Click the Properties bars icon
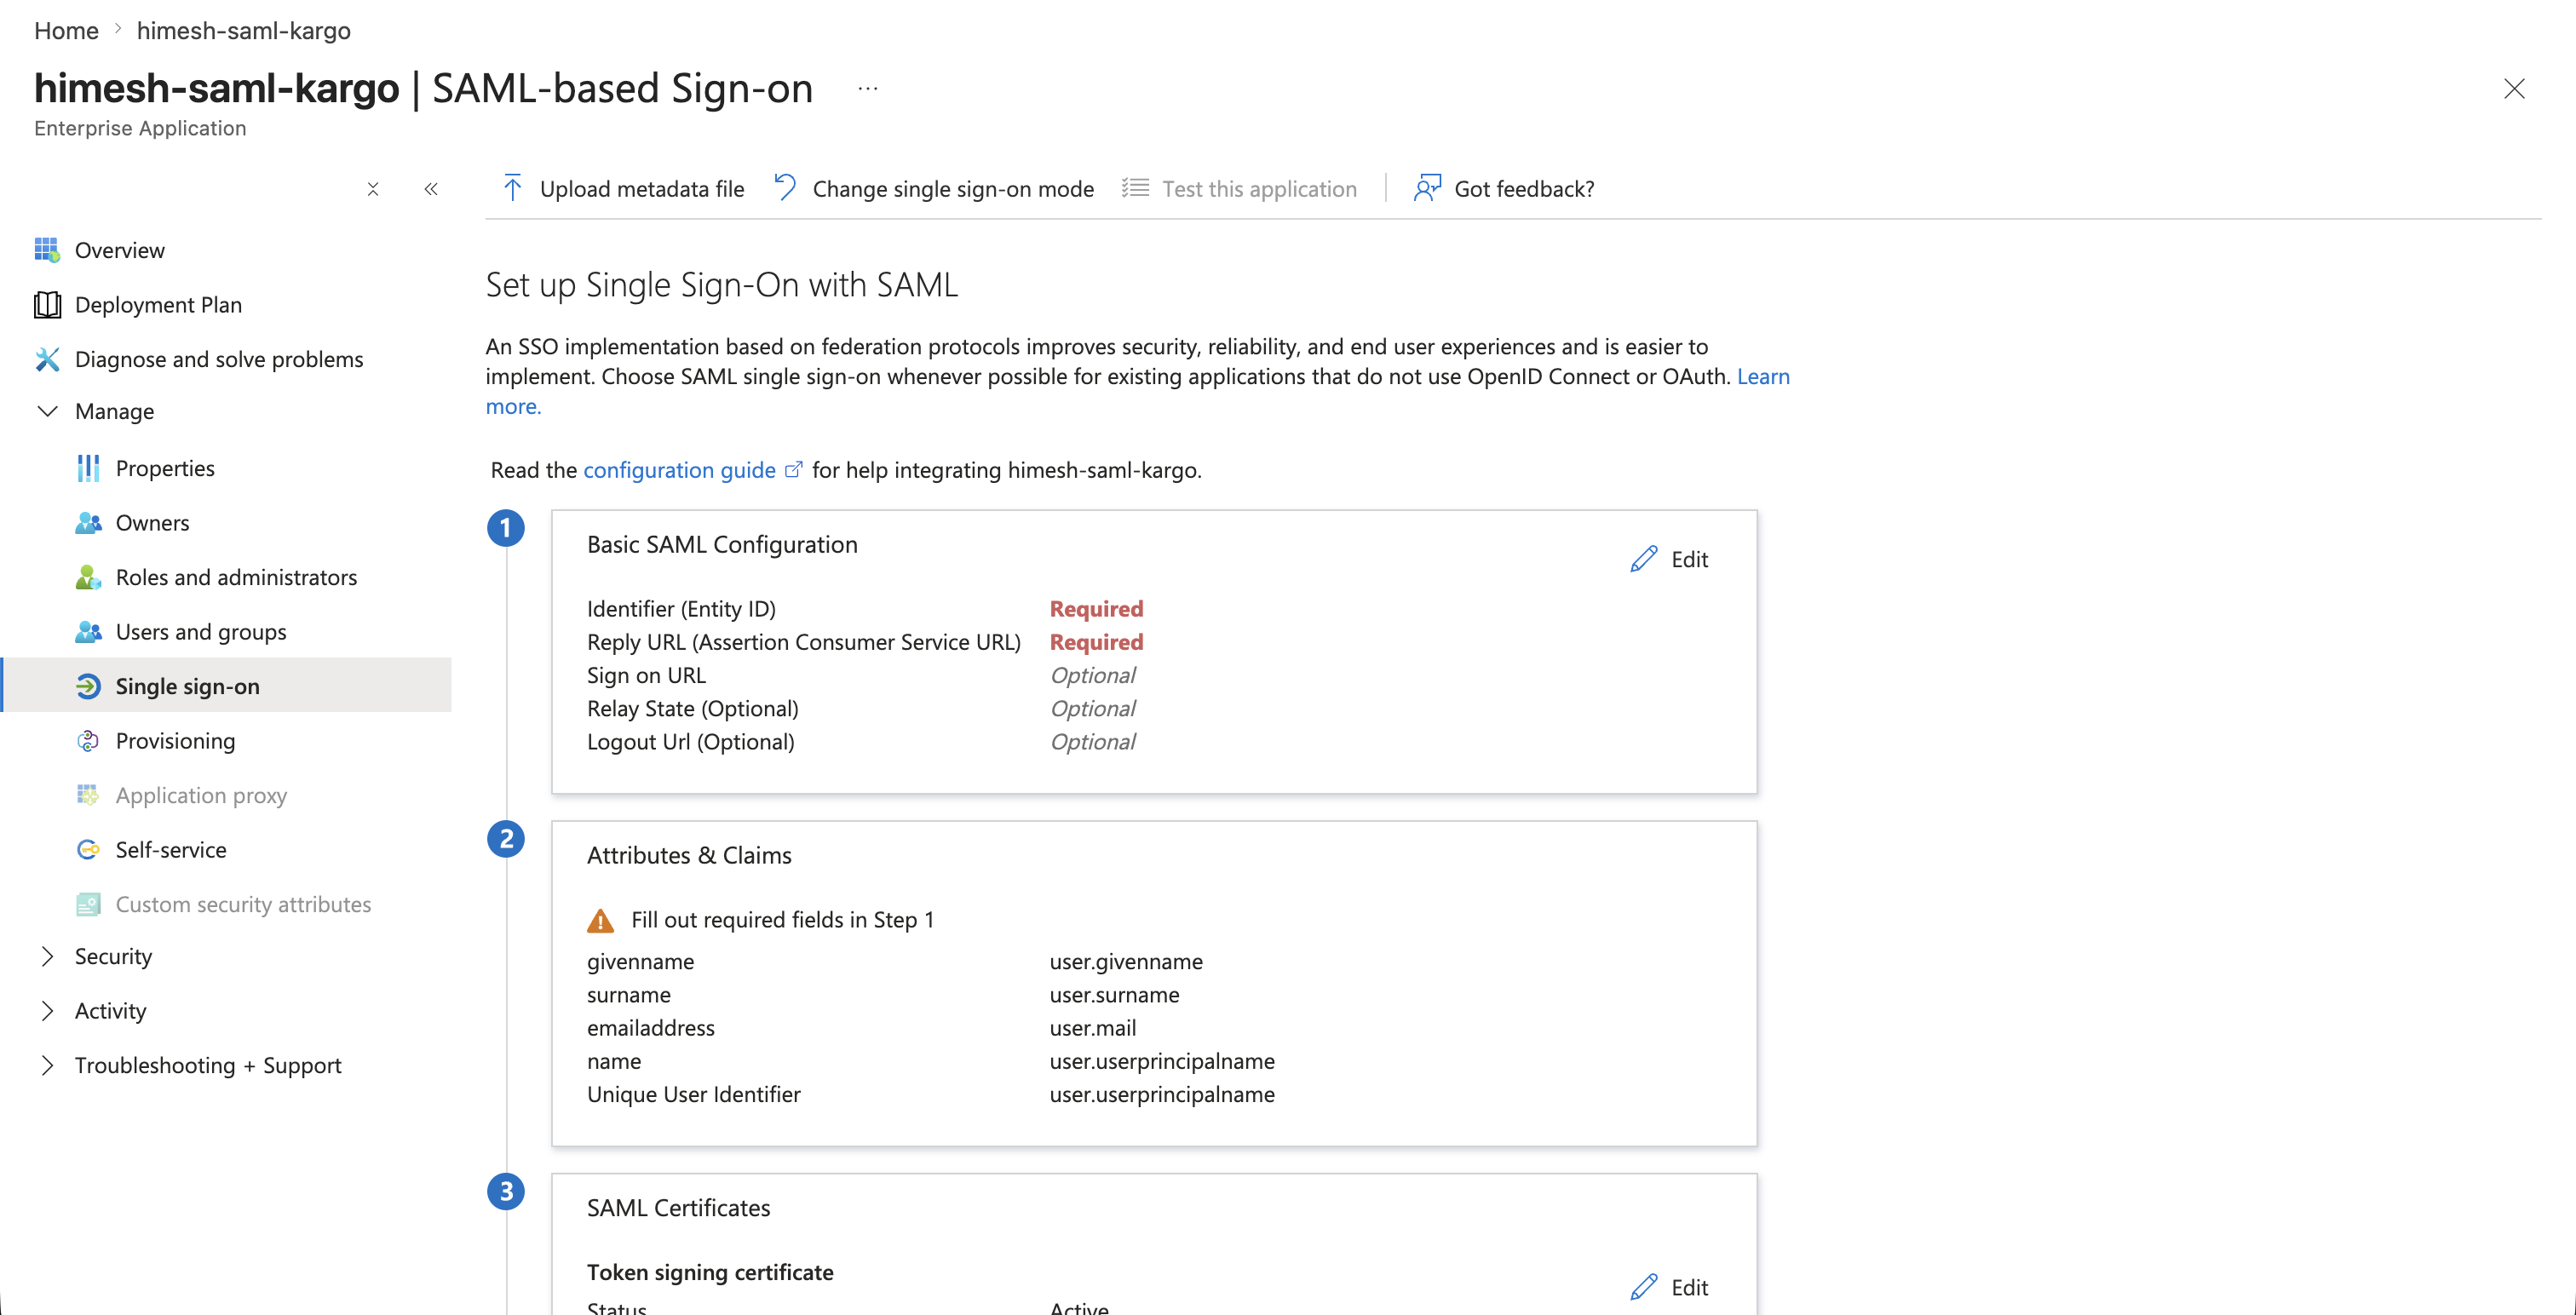 pos(88,468)
